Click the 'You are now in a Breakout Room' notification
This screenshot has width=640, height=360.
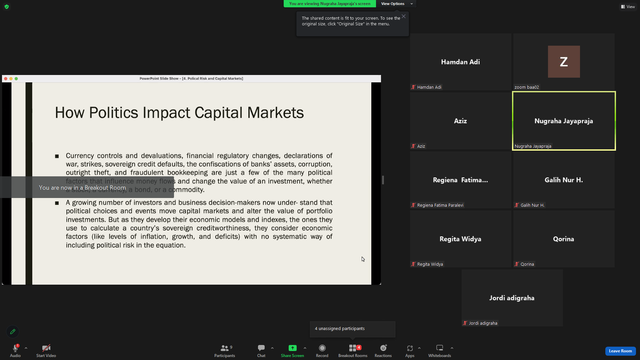coord(87,187)
